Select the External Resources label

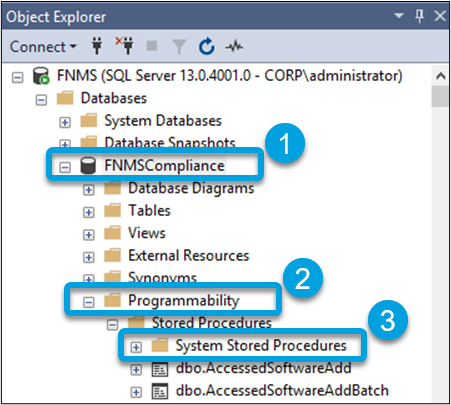coord(189,255)
